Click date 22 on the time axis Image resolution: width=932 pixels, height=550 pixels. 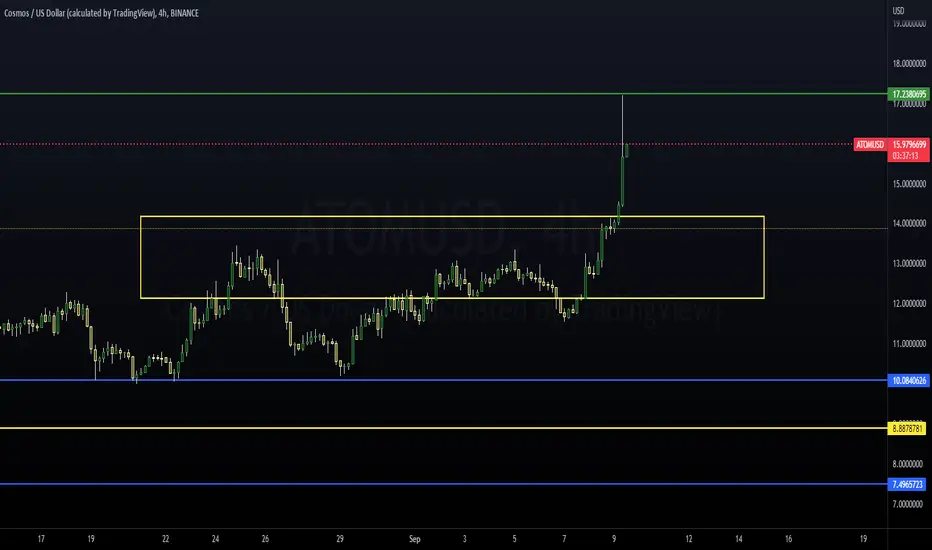coord(165,539)
